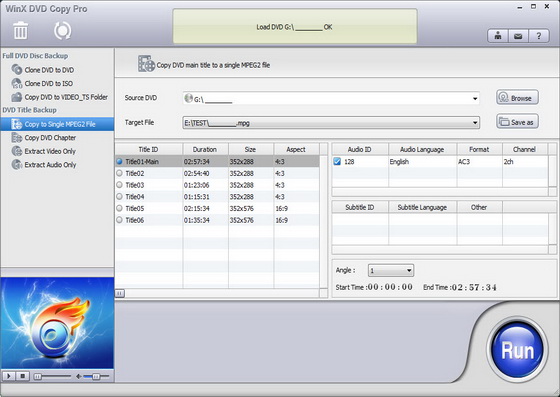Click the Browse button
The image size is (560, 397).
[517, 97]
